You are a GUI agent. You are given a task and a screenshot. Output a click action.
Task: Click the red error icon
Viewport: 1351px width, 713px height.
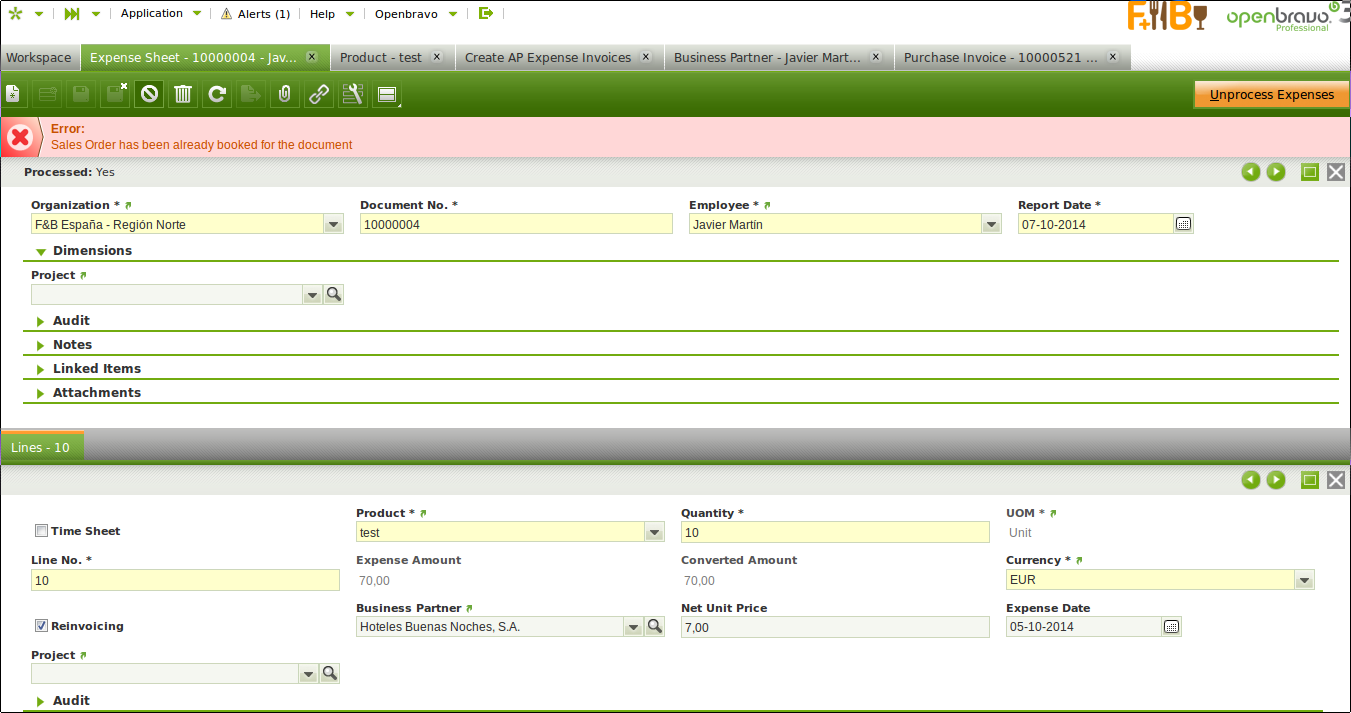[20, 137]
